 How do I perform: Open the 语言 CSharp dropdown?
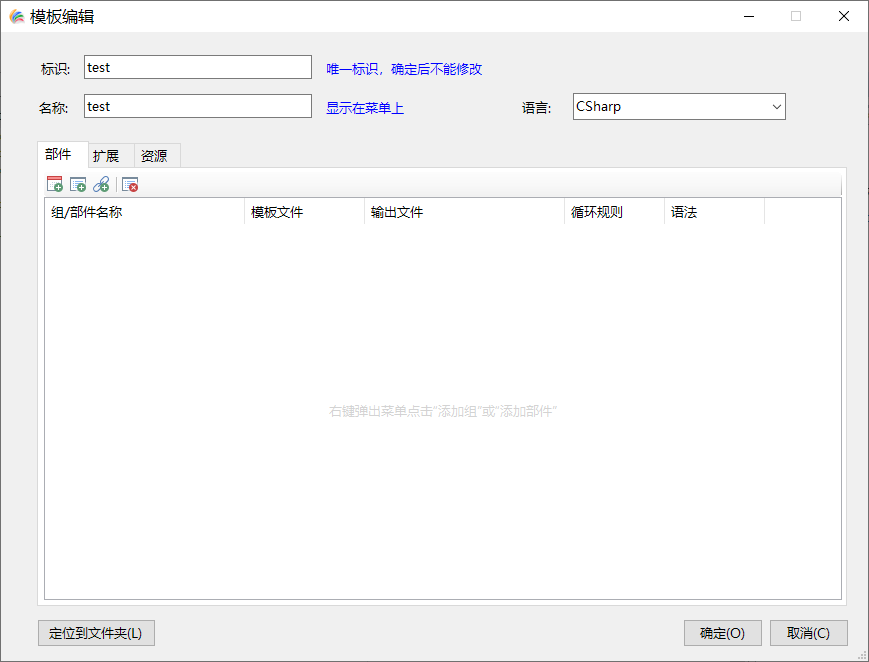tap(679, 106)
